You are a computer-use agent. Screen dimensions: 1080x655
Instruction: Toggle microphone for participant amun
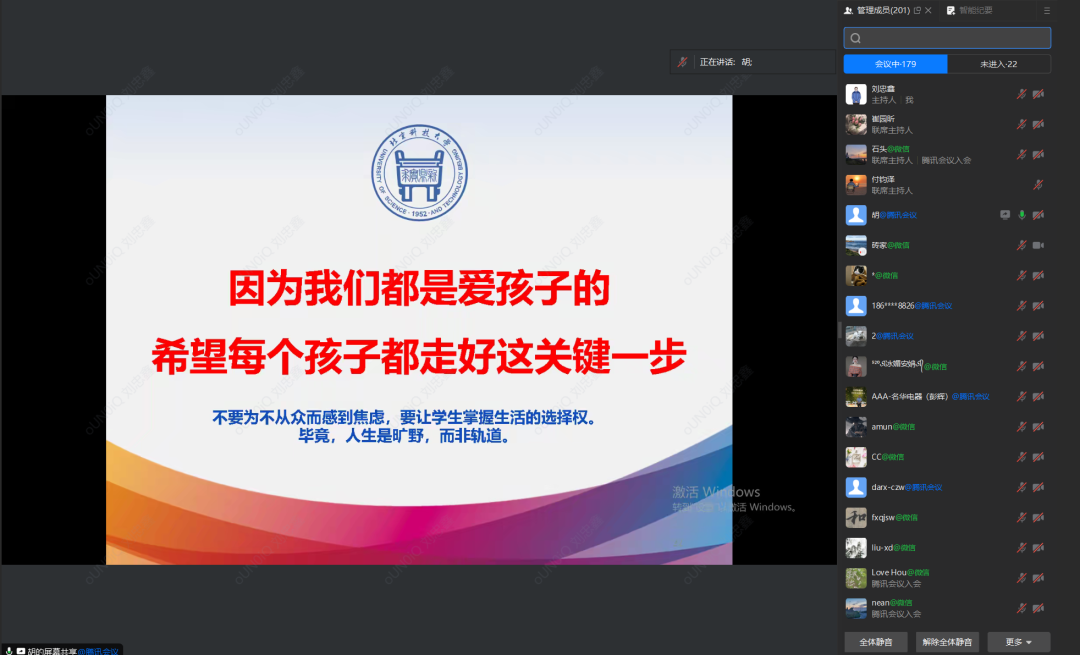(x=1022, y=427)
